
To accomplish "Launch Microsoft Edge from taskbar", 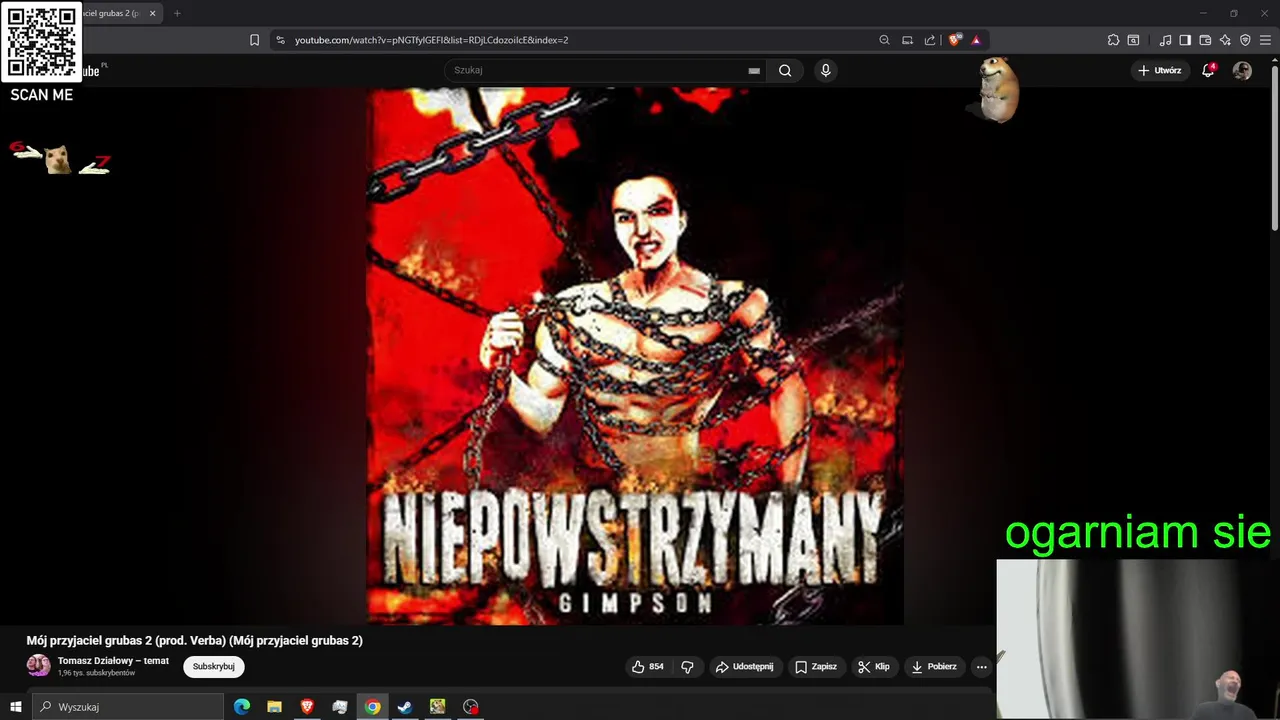I will 242,707.
